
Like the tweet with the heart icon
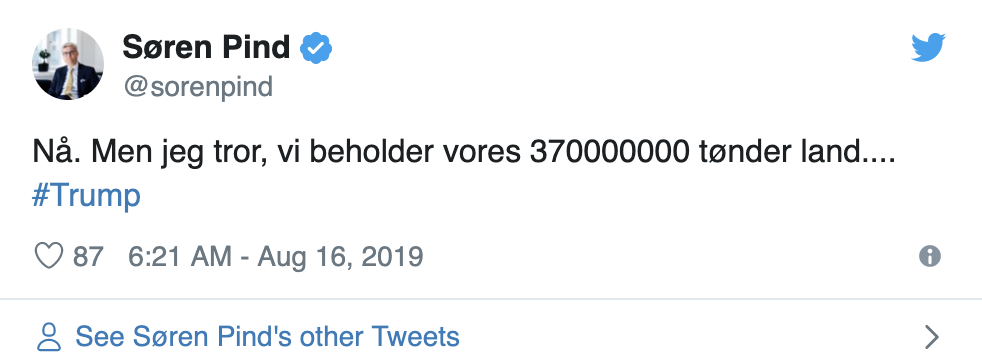tap(48, 256)
